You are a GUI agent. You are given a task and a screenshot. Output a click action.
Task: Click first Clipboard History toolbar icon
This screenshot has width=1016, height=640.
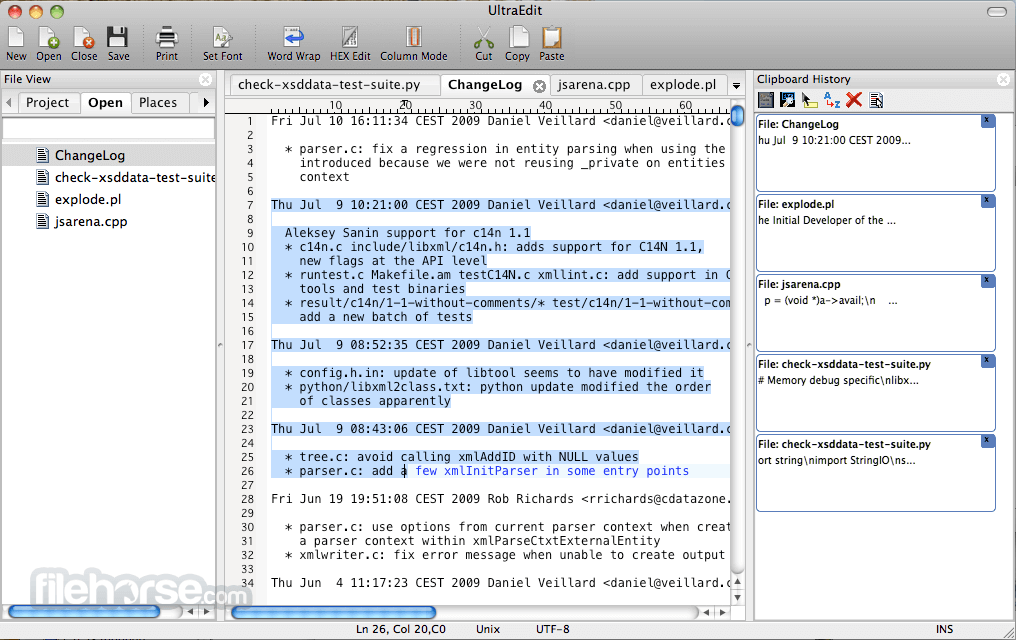pyautogui.click(x=766, y=100)
